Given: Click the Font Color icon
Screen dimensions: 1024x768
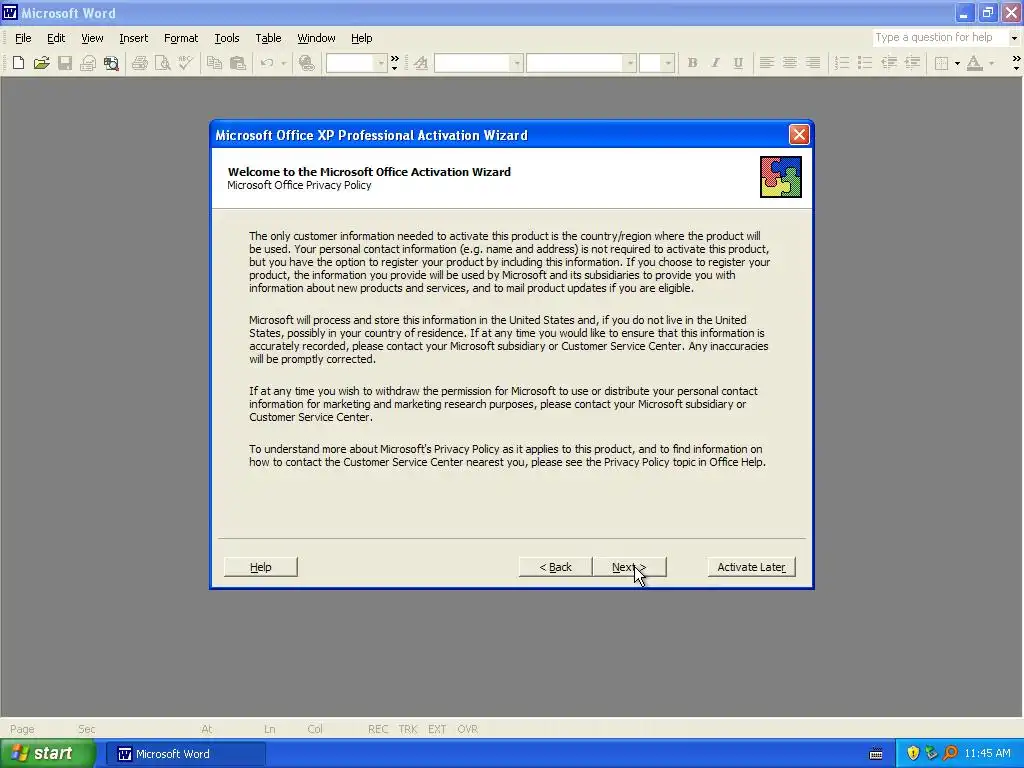Looking at the screenshot, I should (974, 63).
